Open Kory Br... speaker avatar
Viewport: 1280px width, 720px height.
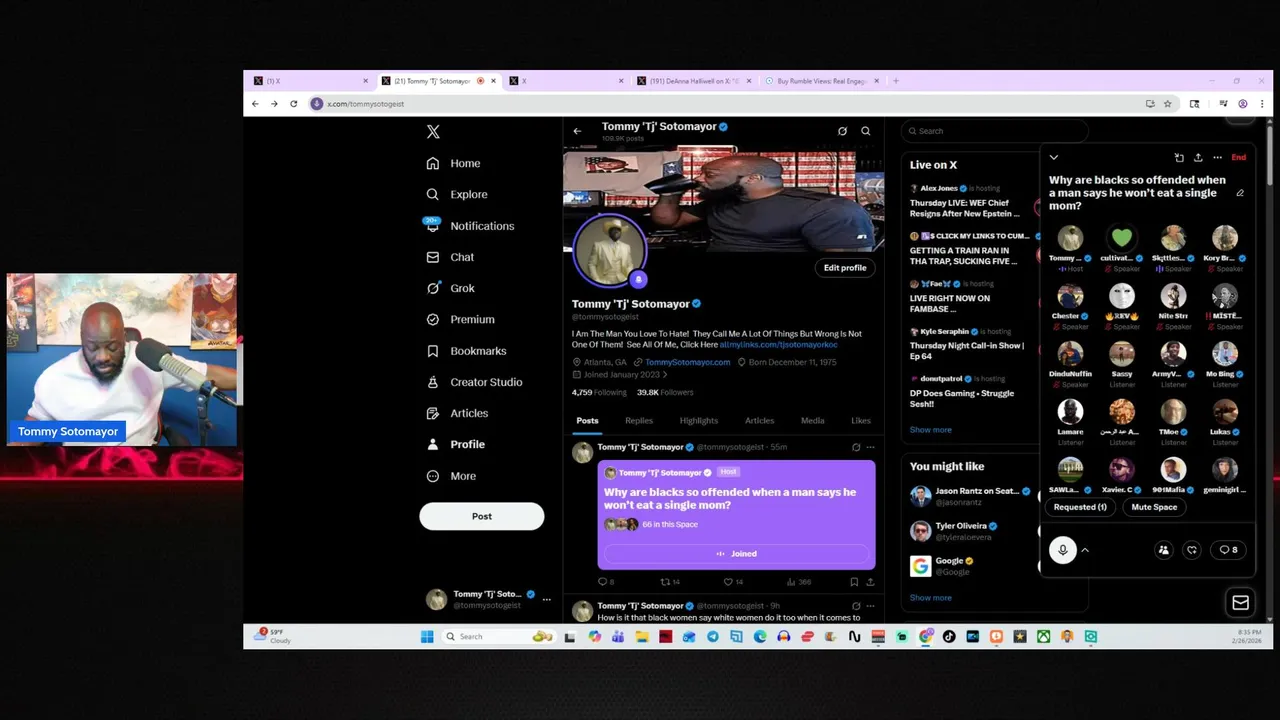[x=1225, y=238]
